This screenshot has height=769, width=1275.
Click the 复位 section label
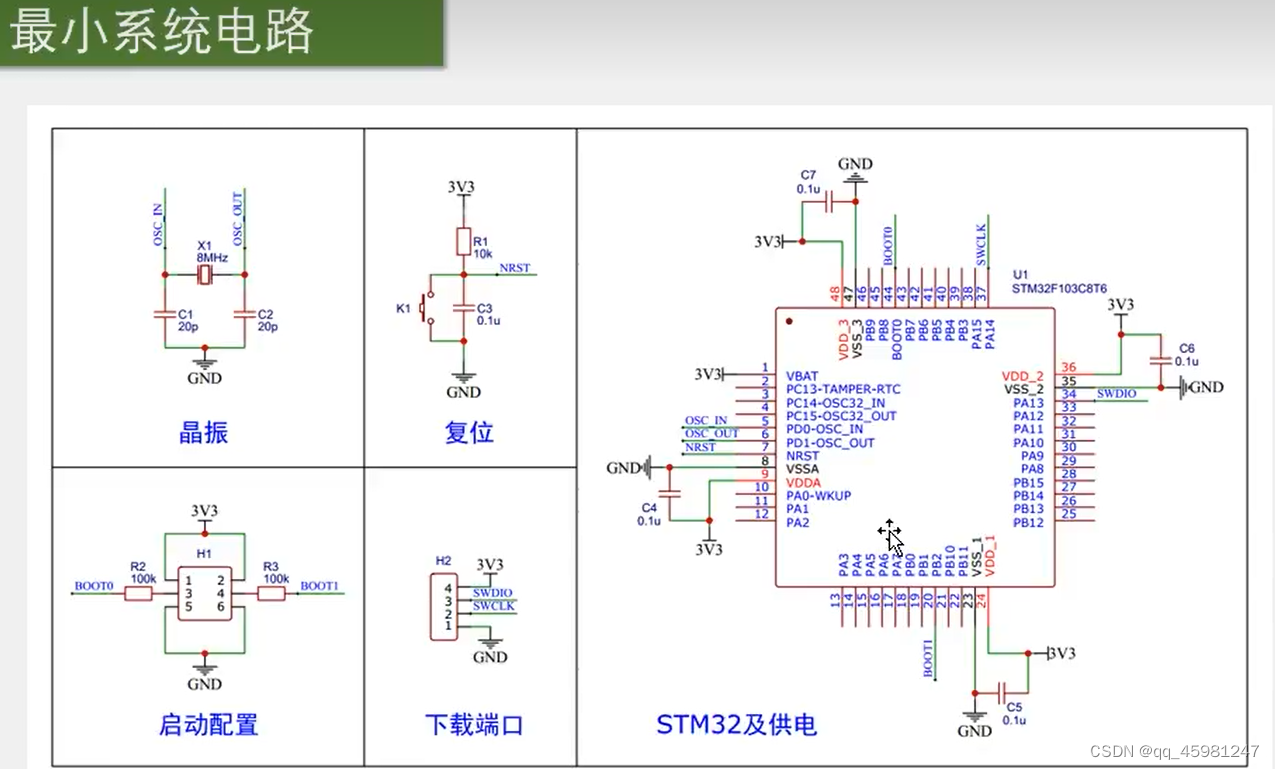(x=469, y=433)
